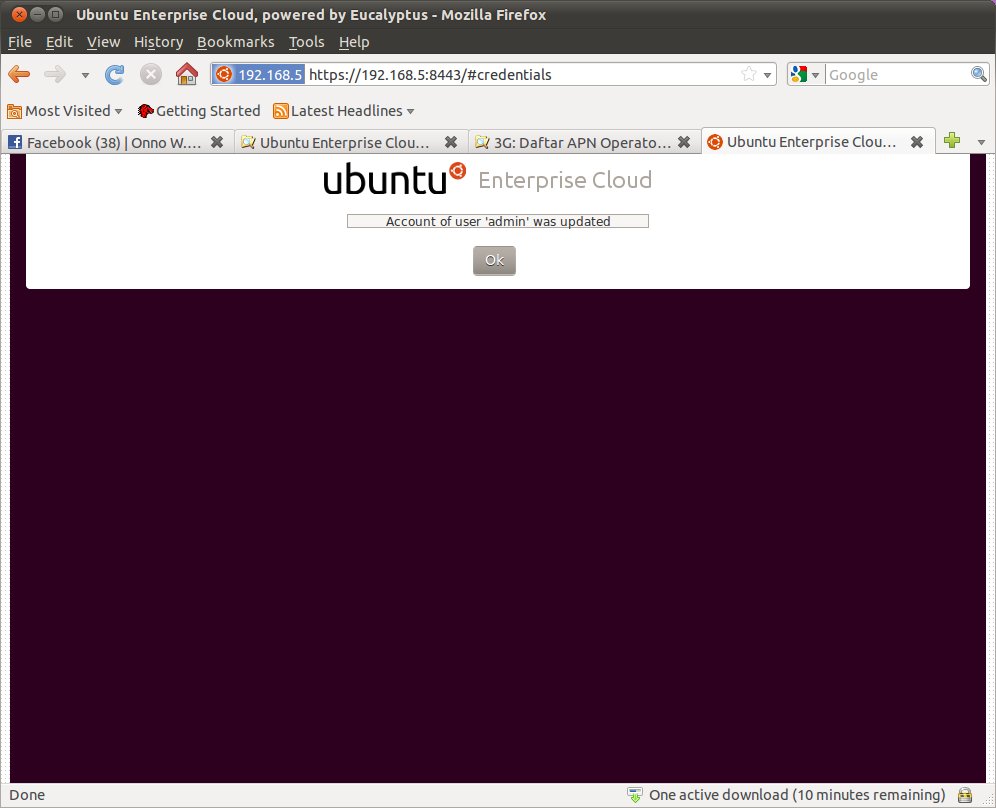Open the back/forward history dropdown arrow

pos(85,75)
